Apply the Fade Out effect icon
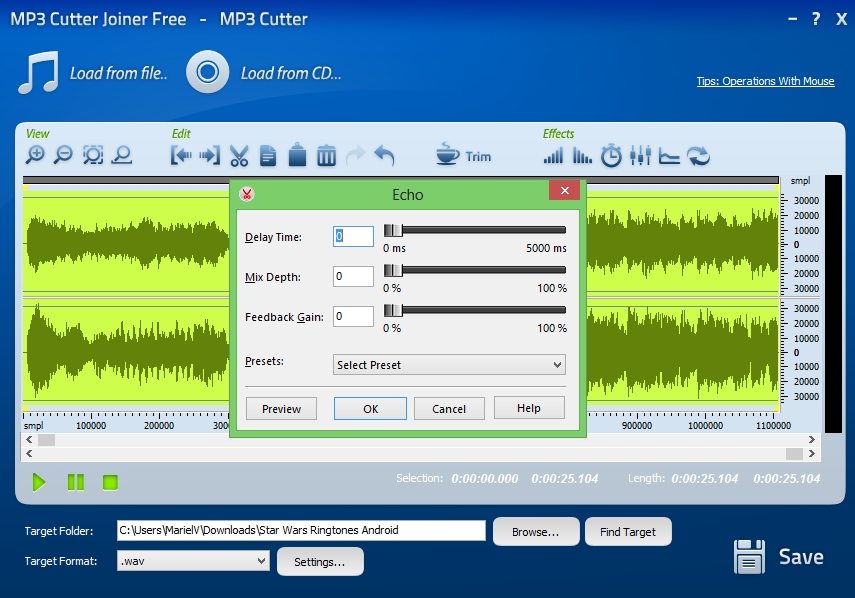This screenshot has height=598, width=855. [582, 156]
